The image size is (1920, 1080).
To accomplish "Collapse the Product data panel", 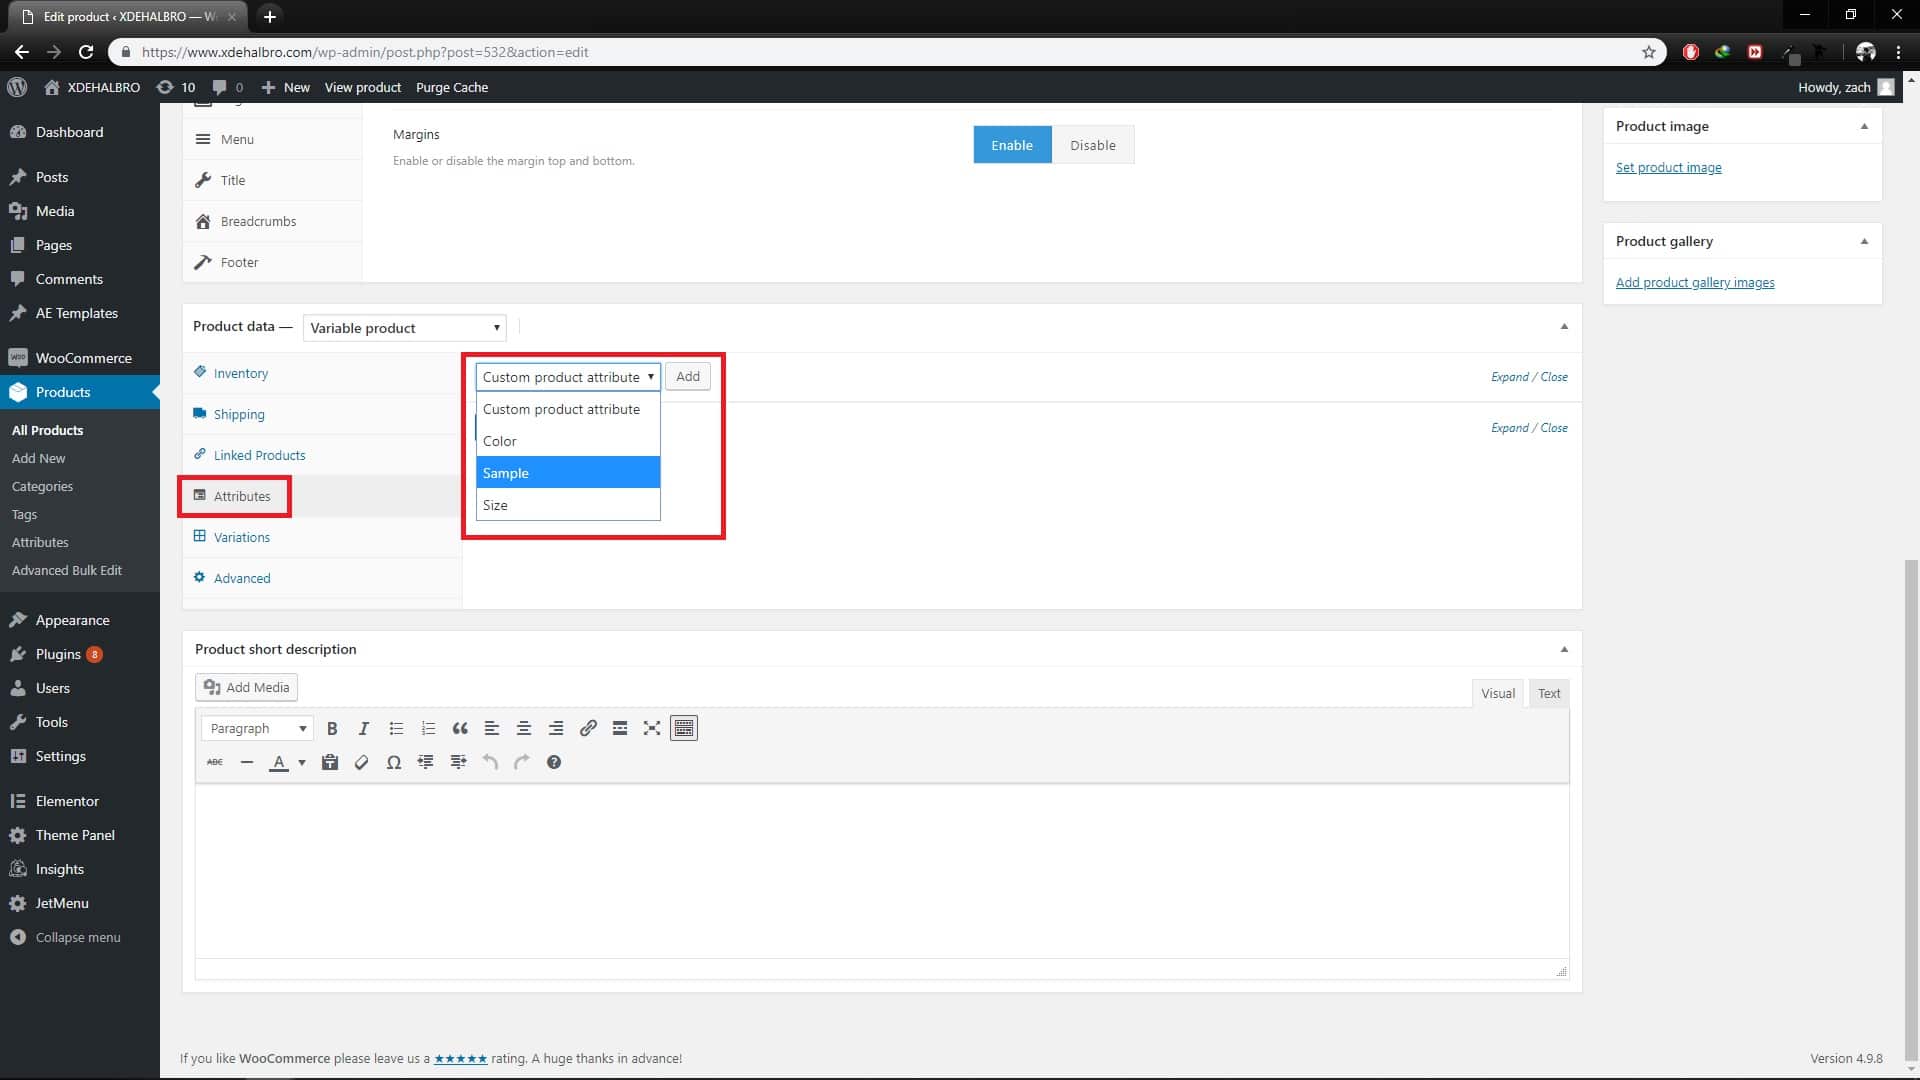I will [1564, 327].
